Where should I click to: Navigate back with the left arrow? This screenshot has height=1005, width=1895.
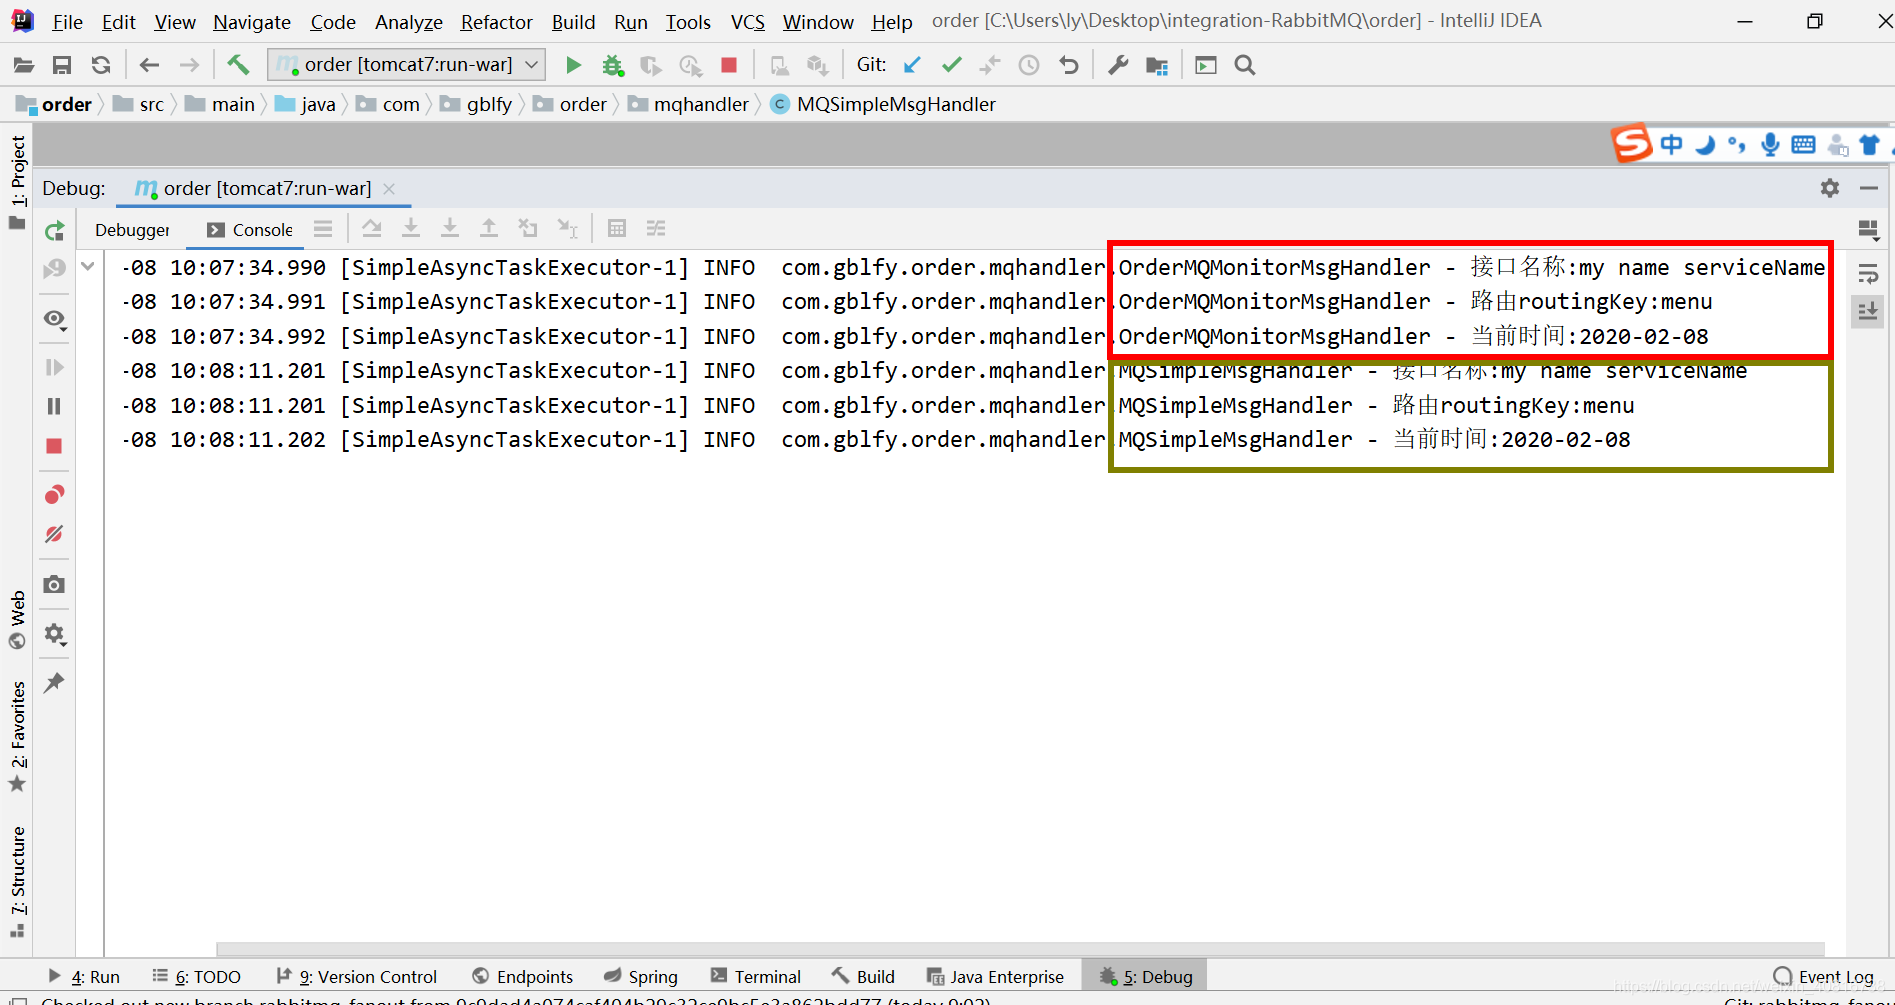click(150, 65)
